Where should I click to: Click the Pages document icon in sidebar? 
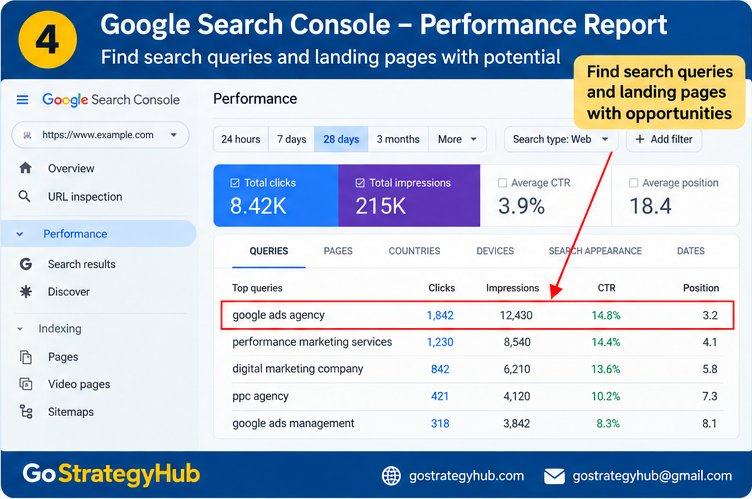pos(25,357)
